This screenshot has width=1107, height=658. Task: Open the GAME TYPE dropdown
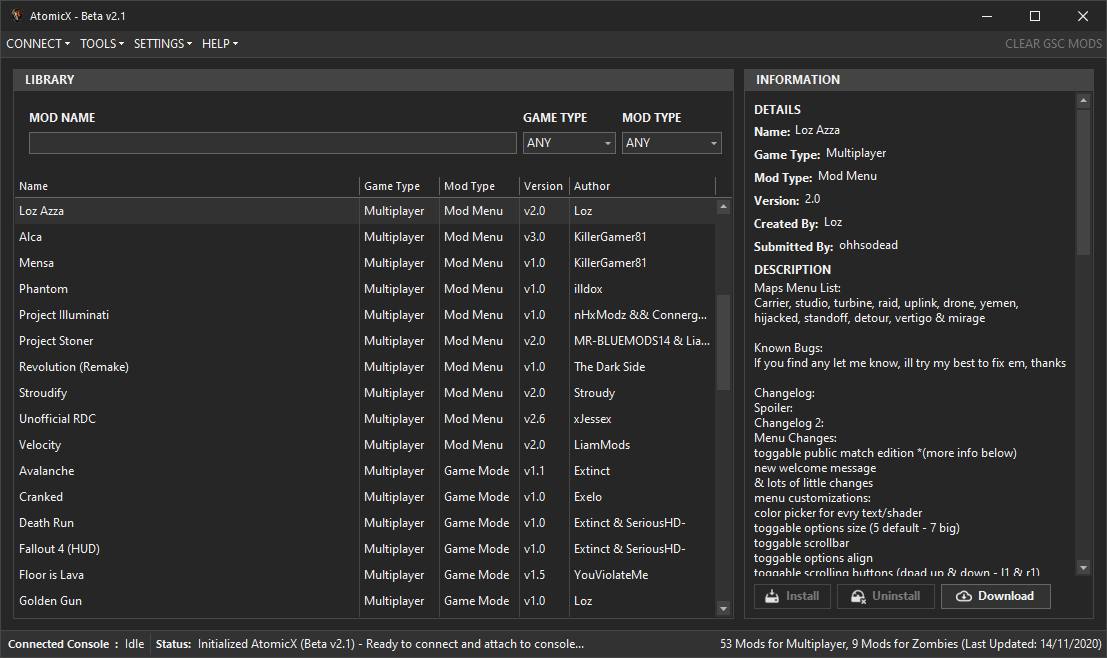pos(569,143)
